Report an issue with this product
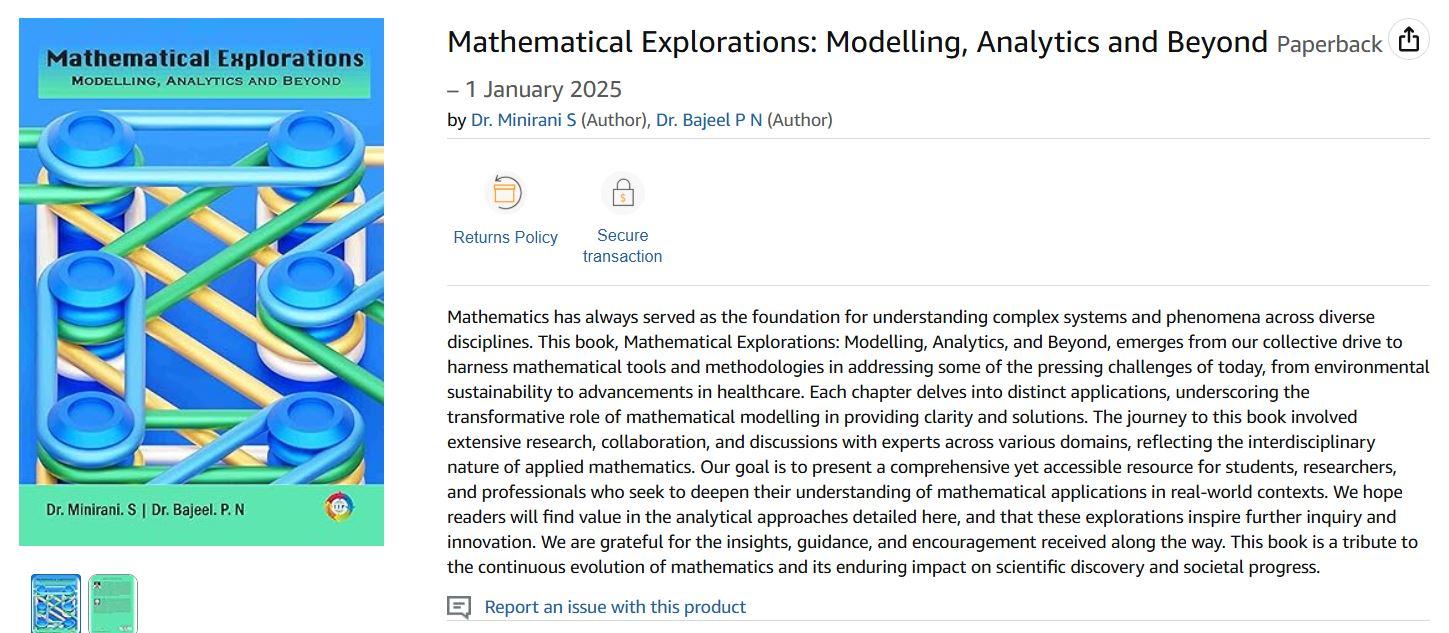This screenshot has height=633, width=1449. [615, 607]
